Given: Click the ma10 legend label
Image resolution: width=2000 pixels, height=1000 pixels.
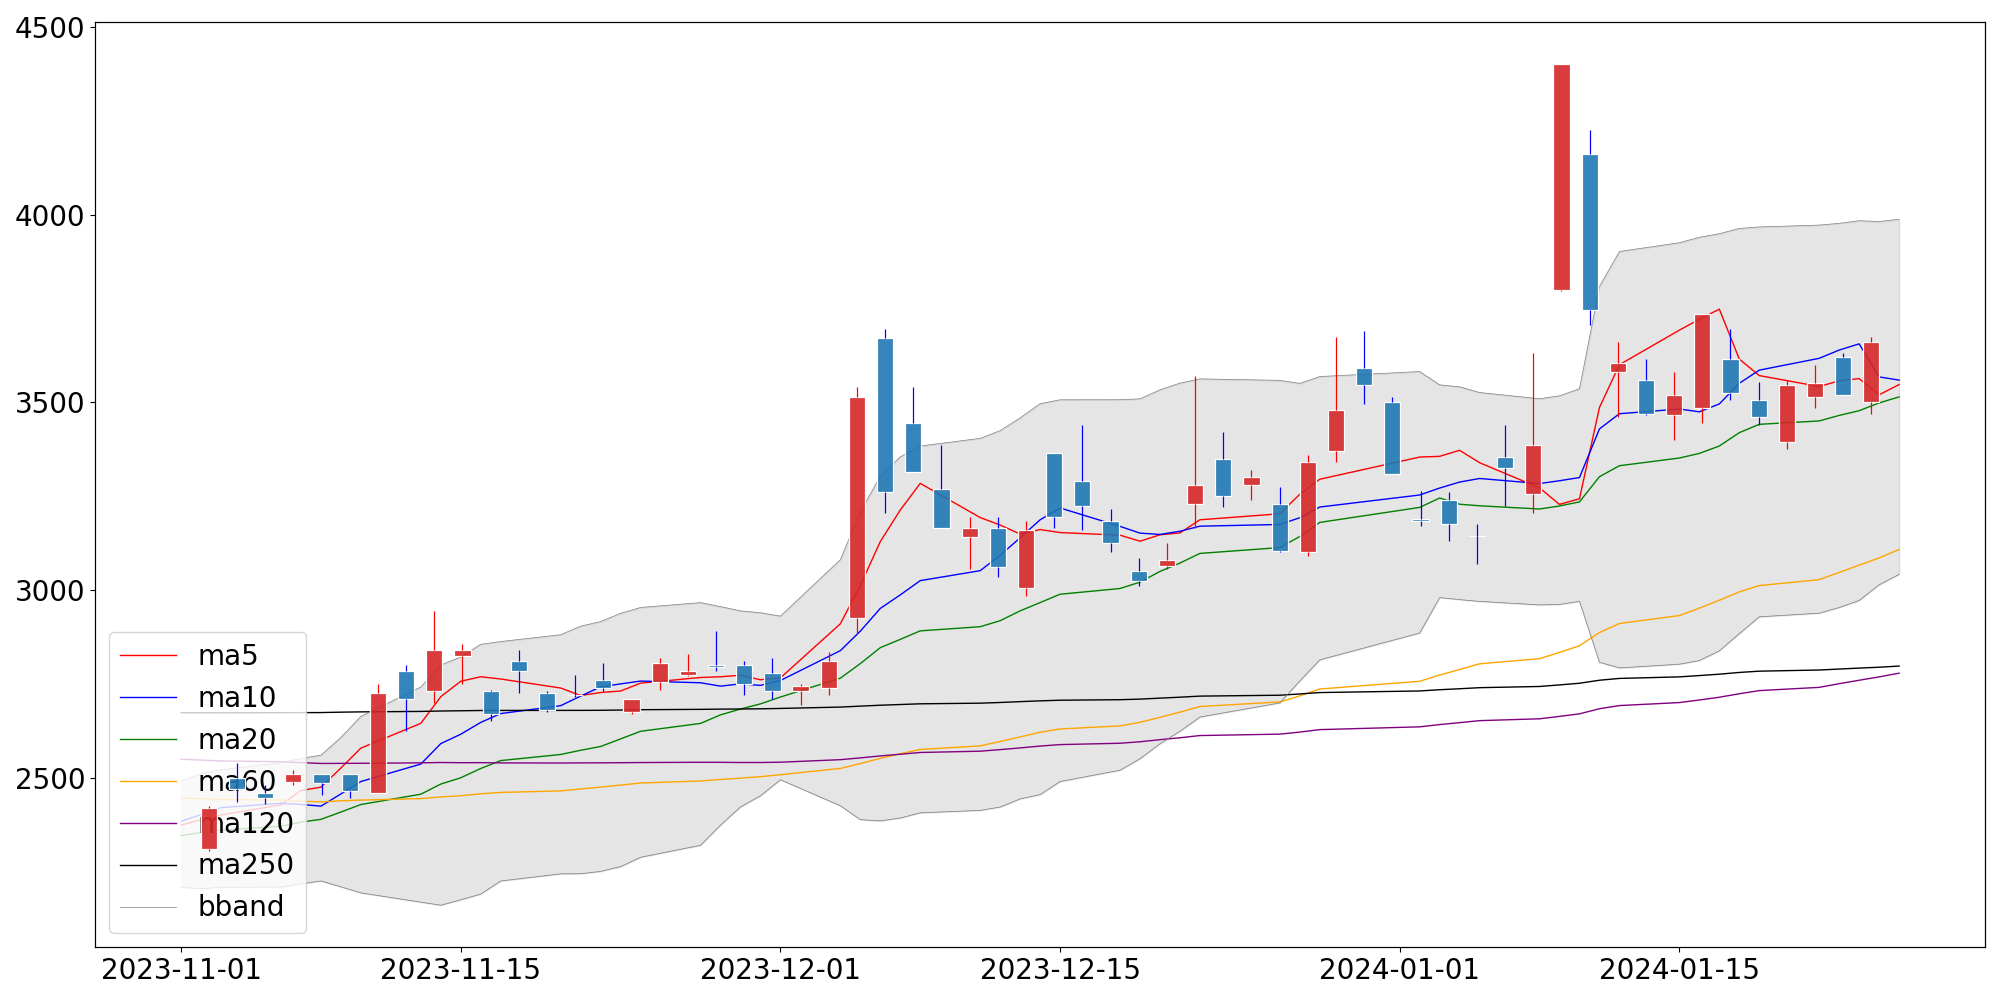Looking at the screenshot, I should pyautogui.click(x=237, y=698).
